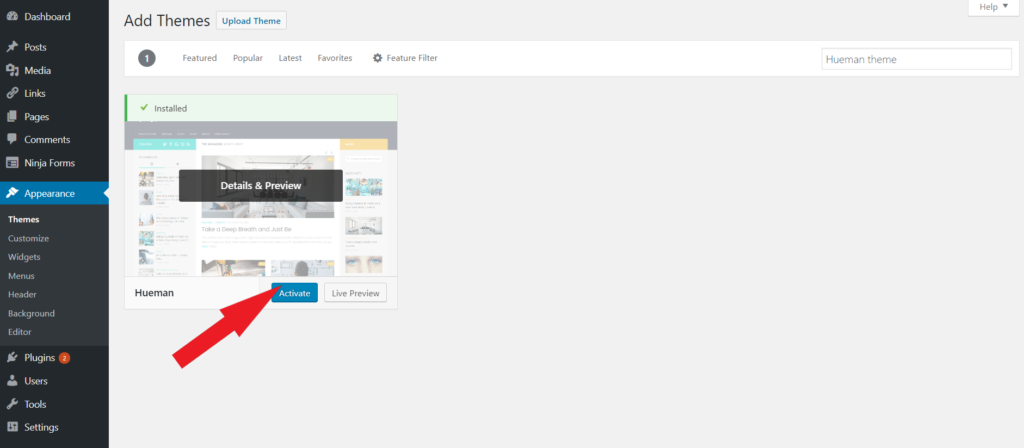Open the Background submenu item
This screenshot has height=448, width=1024.
[x=31, y=313]
